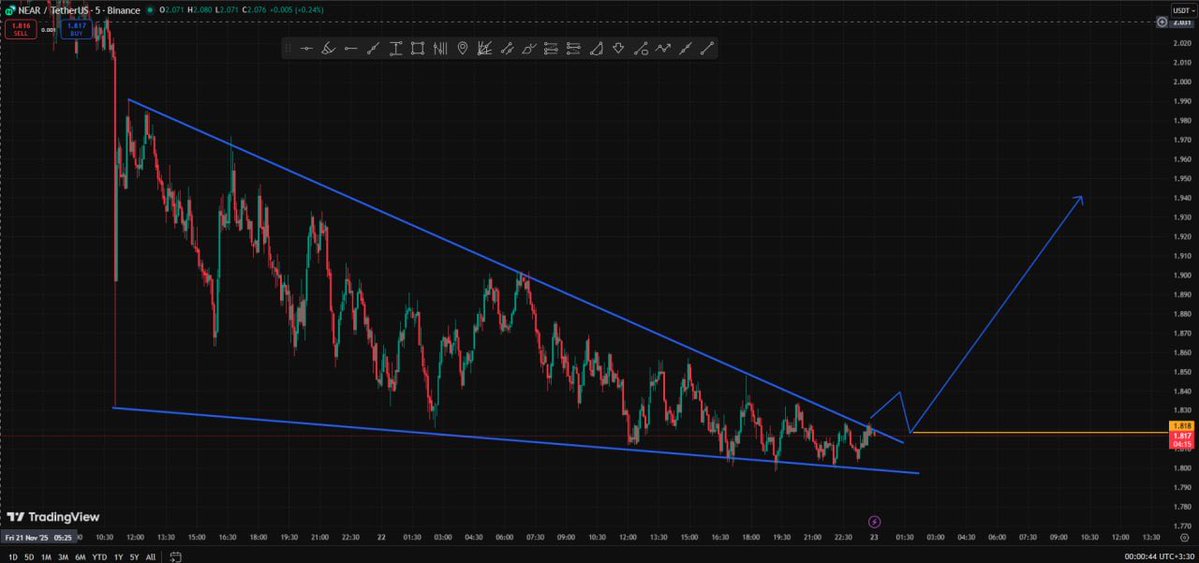Image resolution: width=1199 pixels, height=563 pixels.
Task: Set the range to 6M
Action: tap(80, 557)
